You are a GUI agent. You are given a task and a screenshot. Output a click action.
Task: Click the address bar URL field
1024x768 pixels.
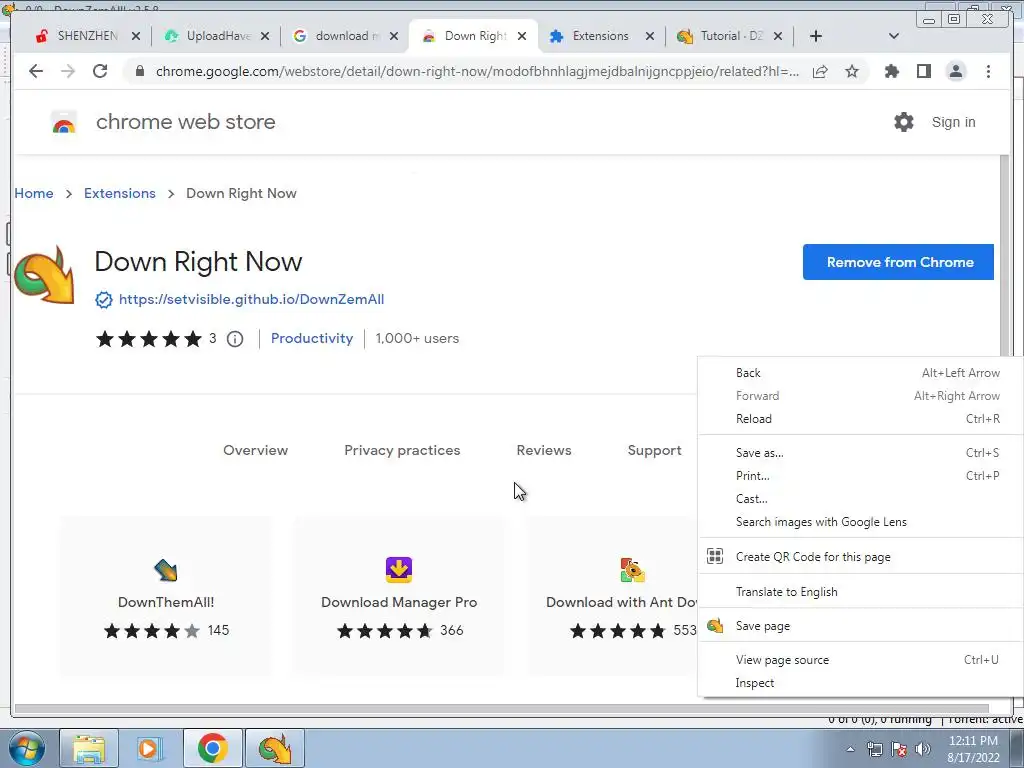pyautogui.click(x=477, y=71)
